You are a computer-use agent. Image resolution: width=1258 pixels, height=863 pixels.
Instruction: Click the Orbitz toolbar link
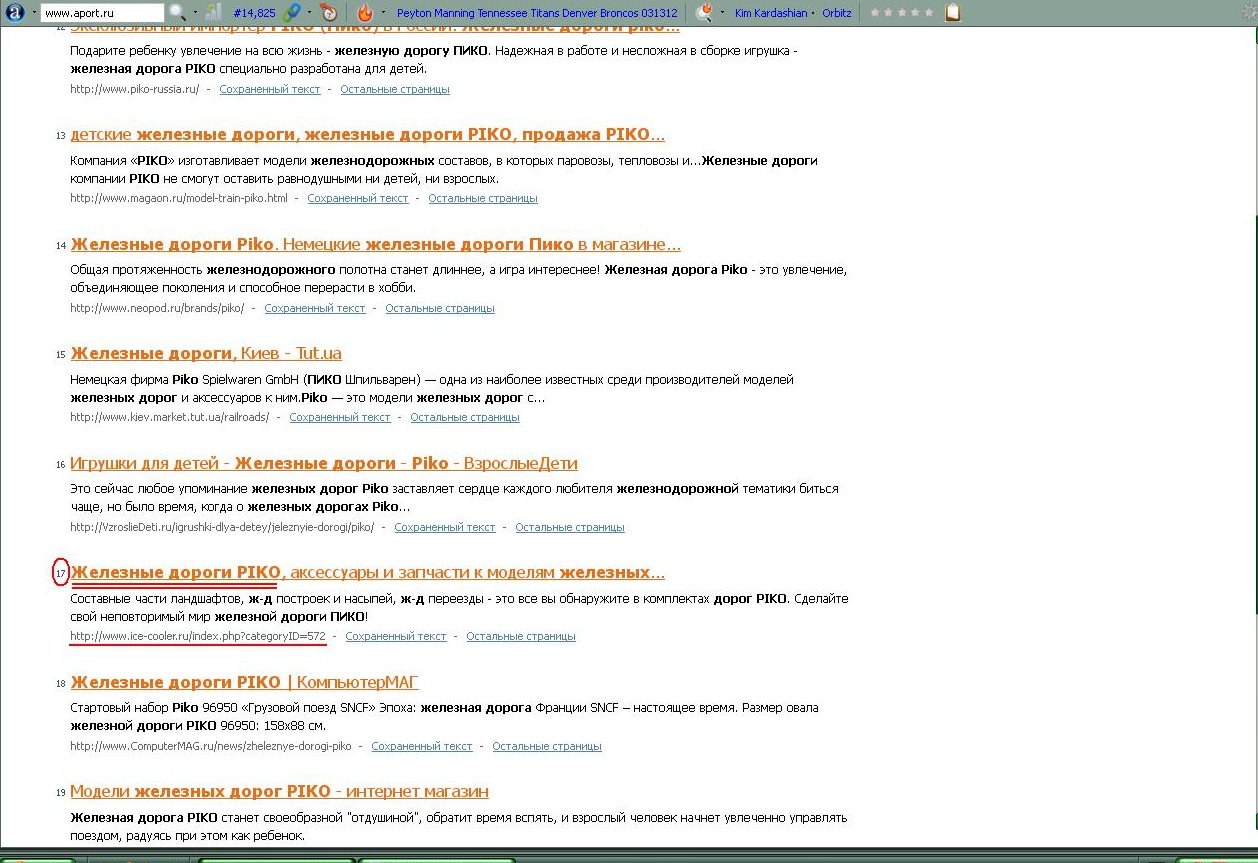pyautogui.click(x=837, y=14)
